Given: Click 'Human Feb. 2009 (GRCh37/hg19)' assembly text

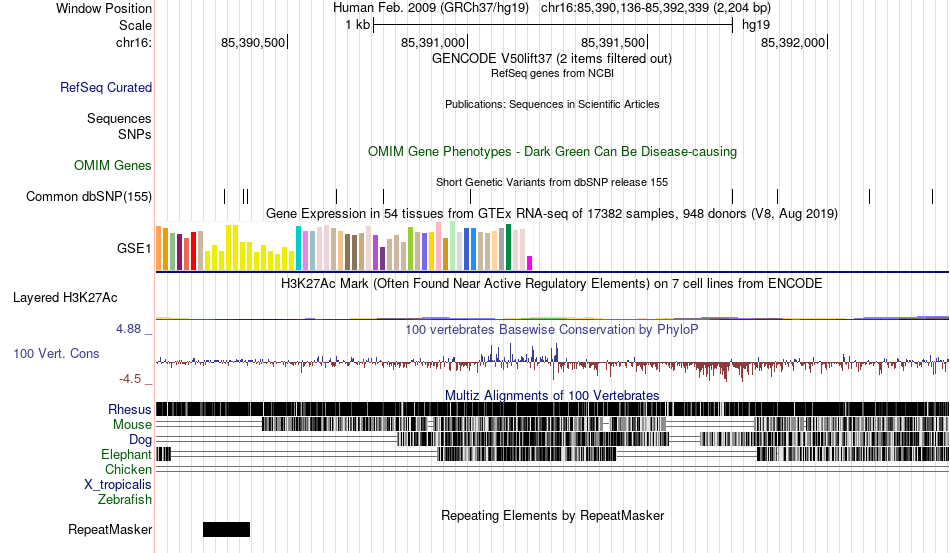Looking at the screenshot, I should (x=431, y=8).
